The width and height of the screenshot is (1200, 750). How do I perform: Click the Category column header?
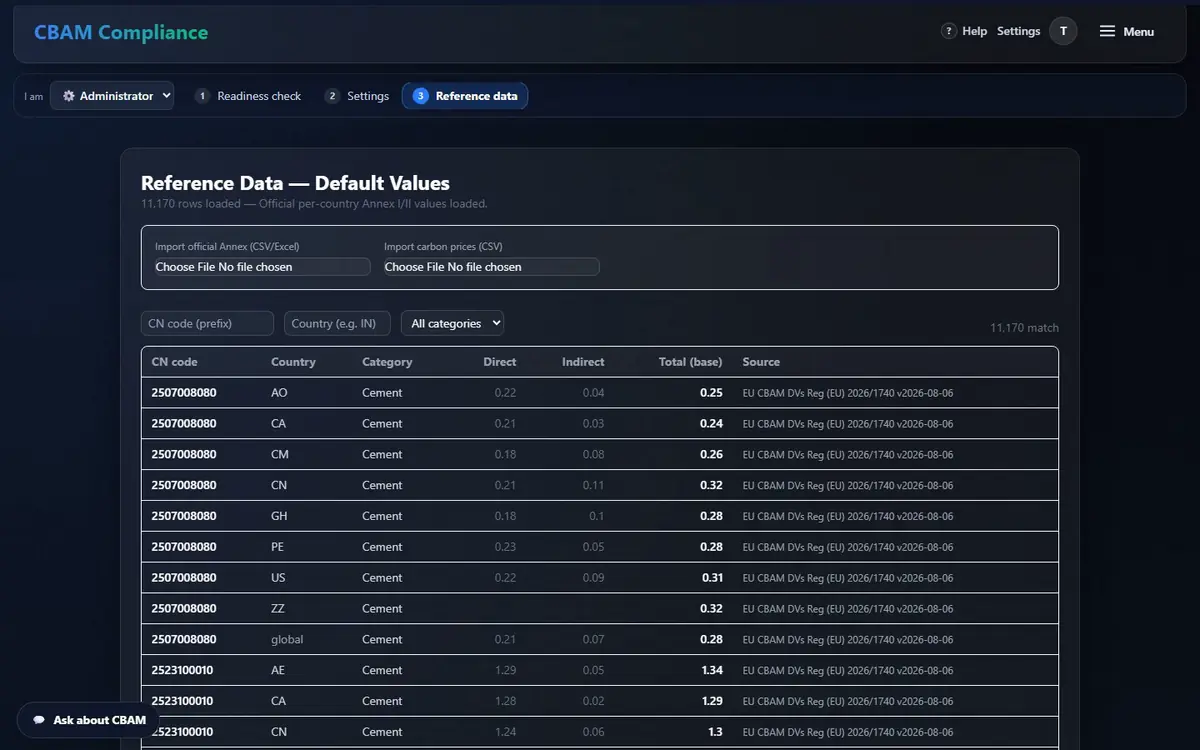387,362
